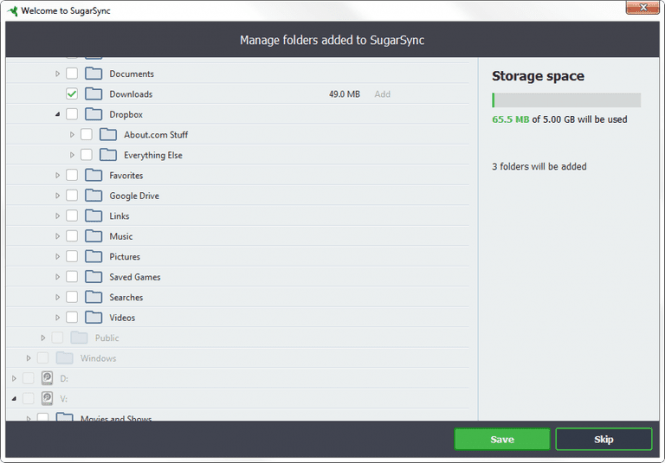Check the Saved Games checkbox
Viewport: 665px width, 463px height.
click(72, 277)
